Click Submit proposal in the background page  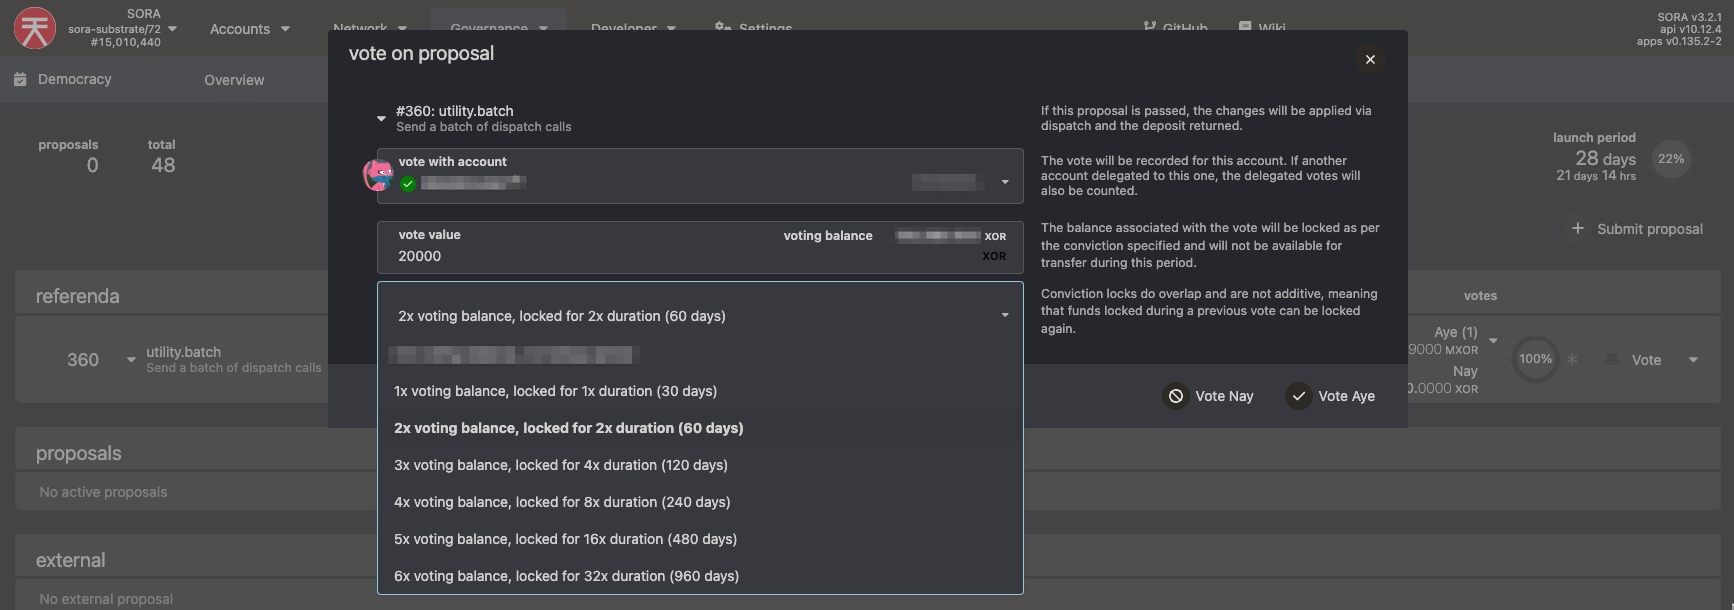1637,229
